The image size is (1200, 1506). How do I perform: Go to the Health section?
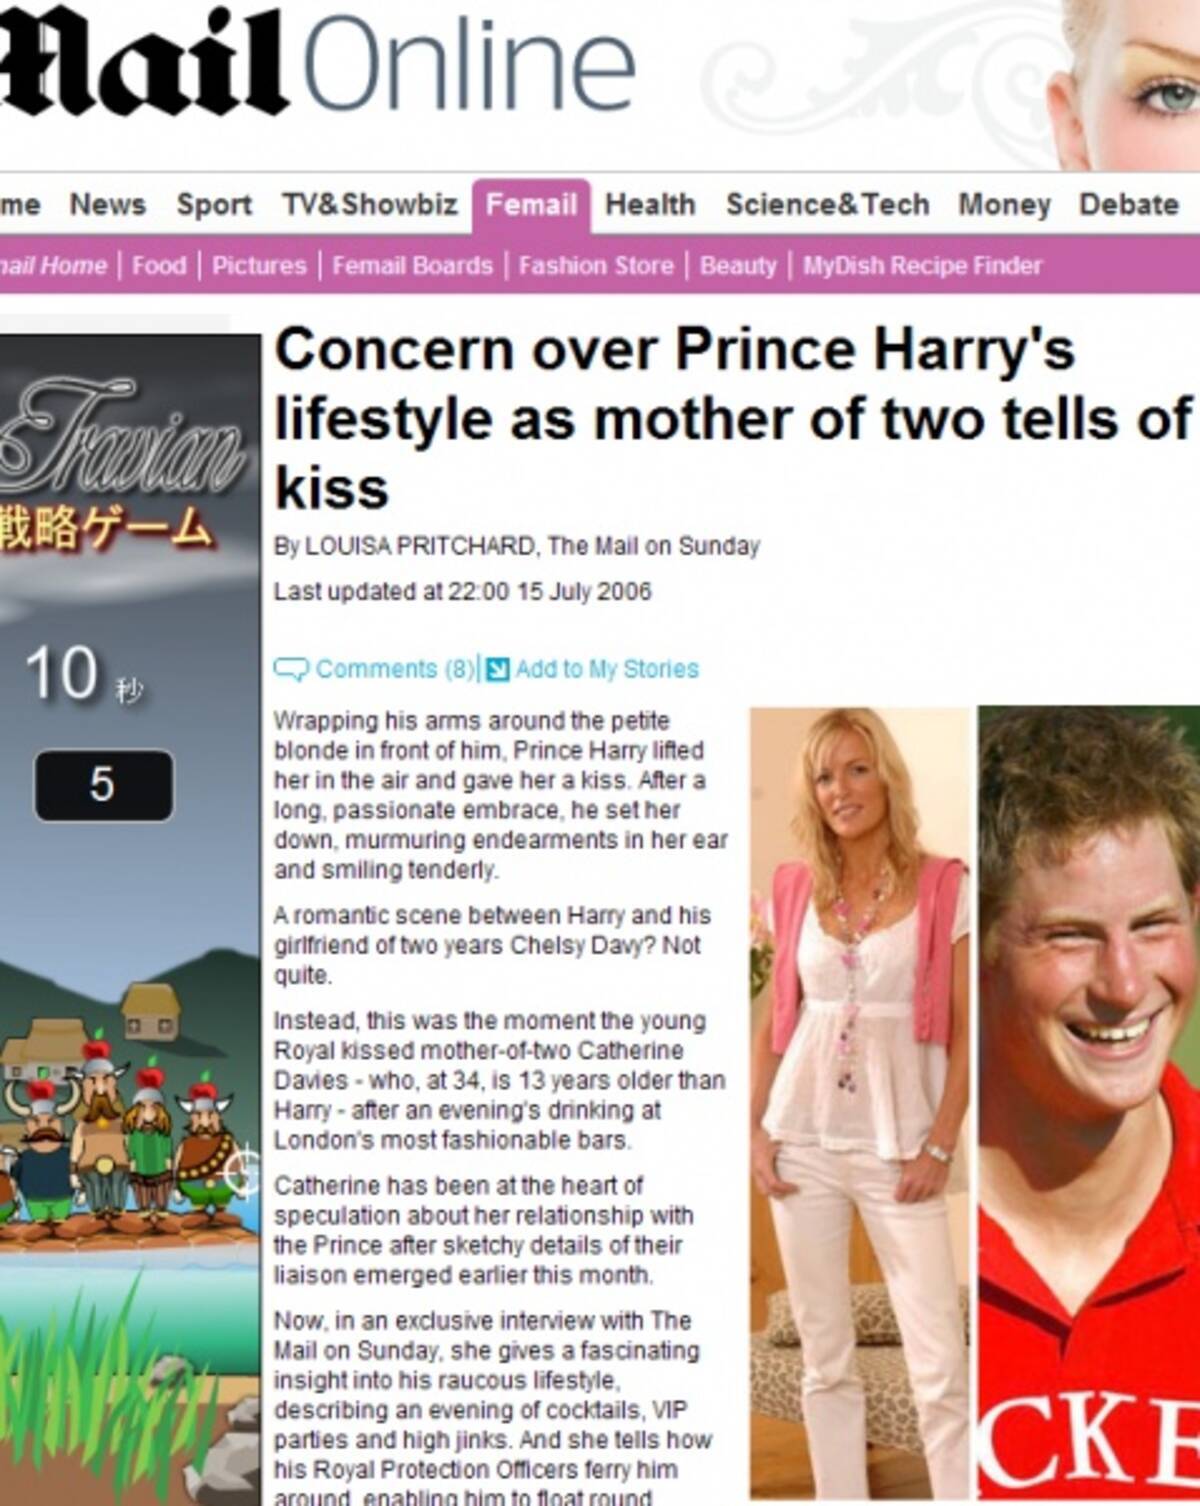click(650, 205)
